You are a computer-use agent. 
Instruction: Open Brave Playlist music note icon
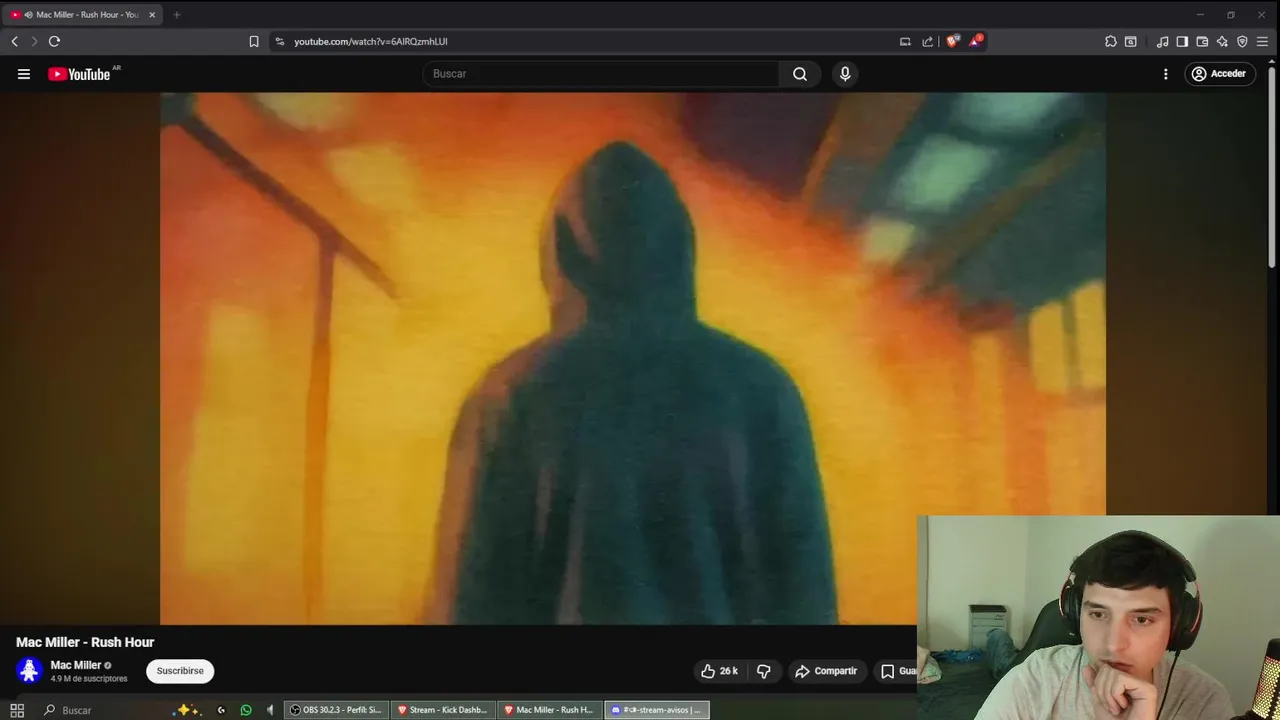[x=1162, y=41]
